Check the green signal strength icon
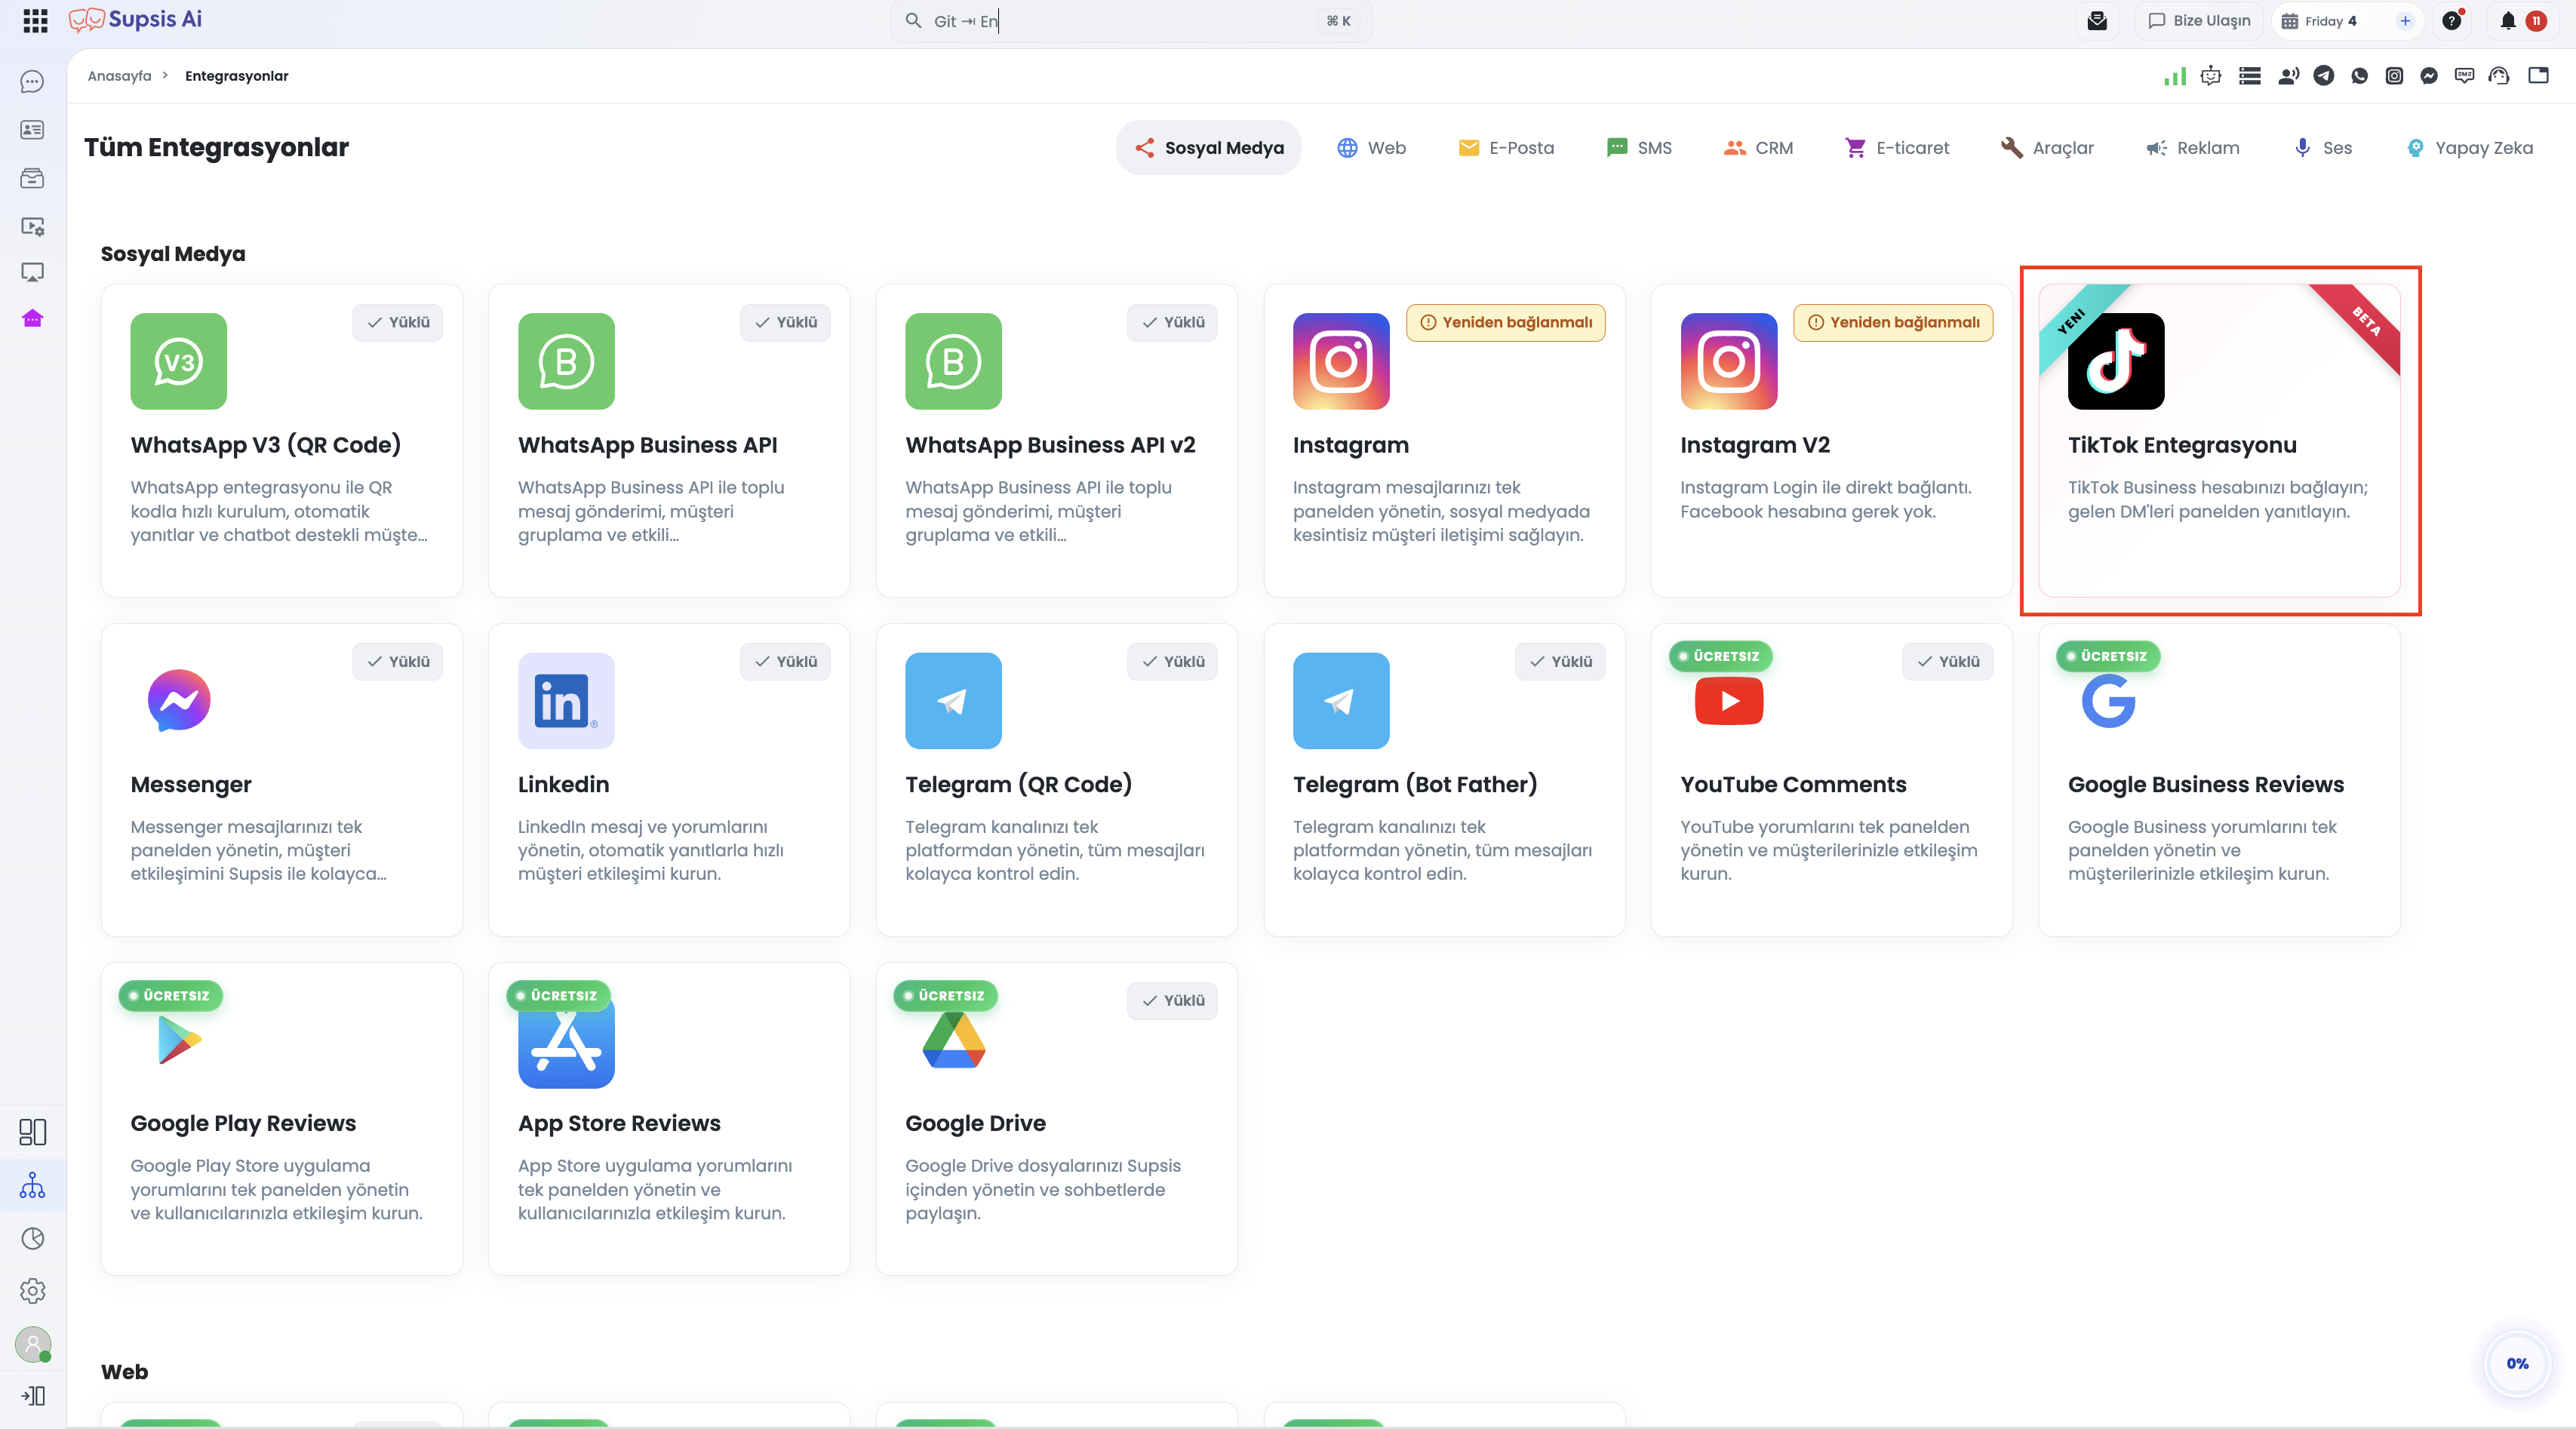This screenshot has width=2576, height=1429. point(2175,76)
